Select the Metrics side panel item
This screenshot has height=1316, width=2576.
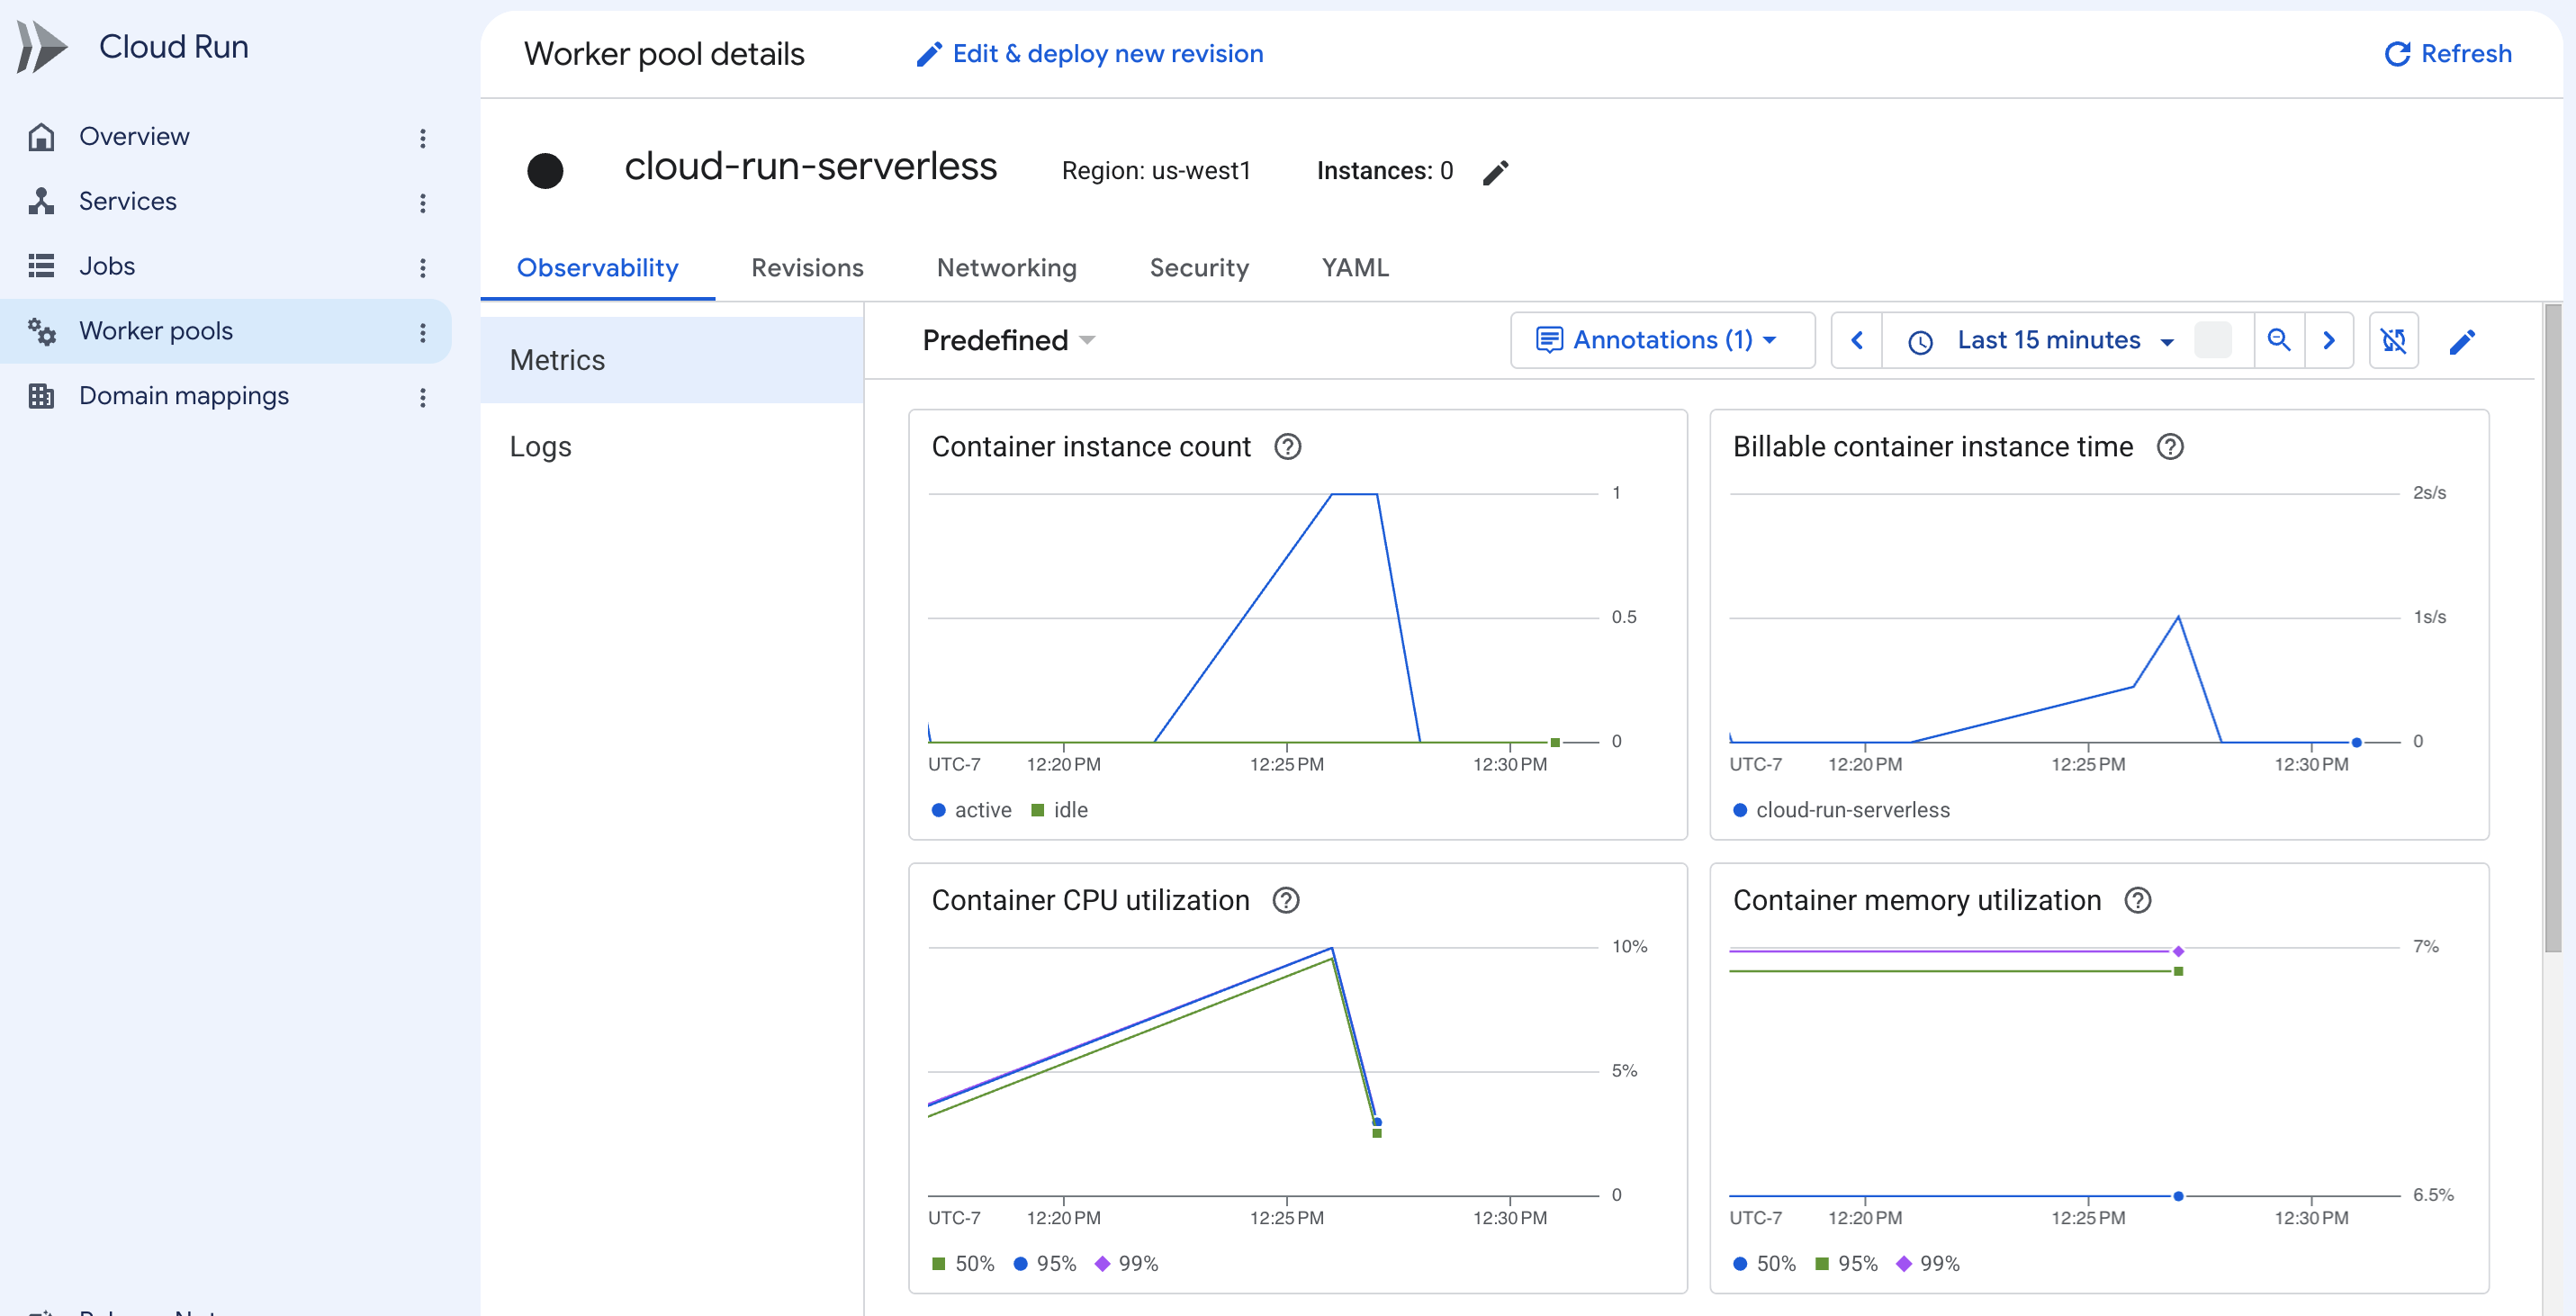click(672, 360)
